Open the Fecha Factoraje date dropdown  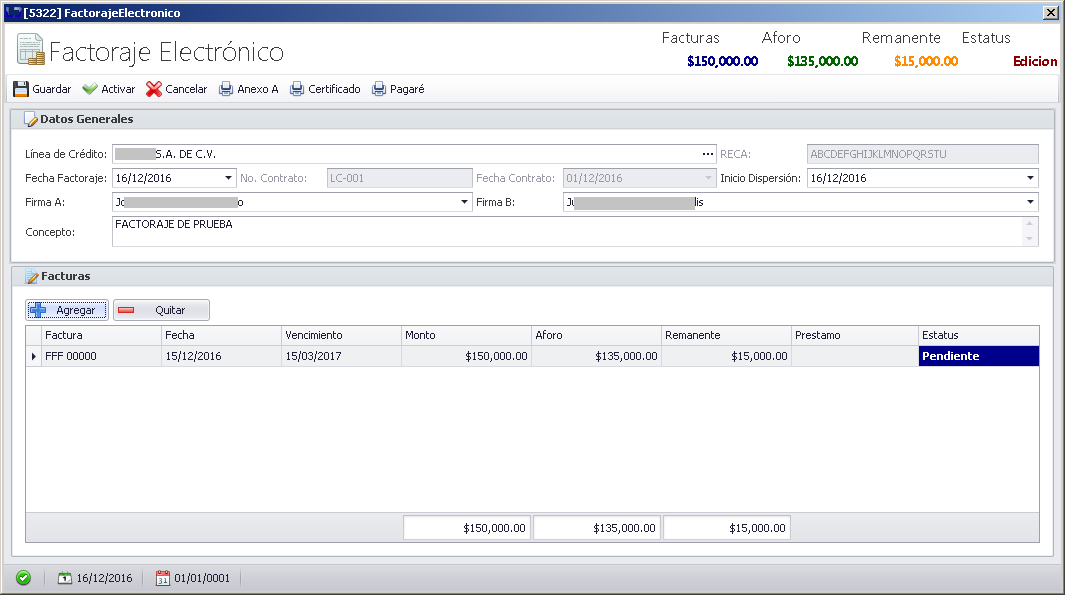228,178
